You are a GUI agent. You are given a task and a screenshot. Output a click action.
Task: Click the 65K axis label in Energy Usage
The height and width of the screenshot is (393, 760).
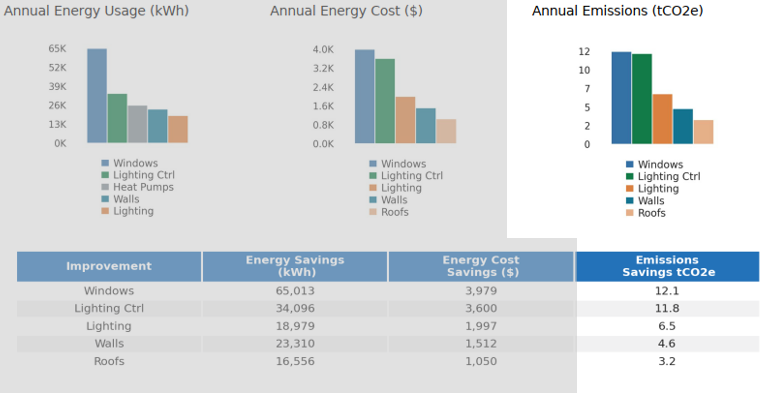pyautogui.click(x=57, y=48)
